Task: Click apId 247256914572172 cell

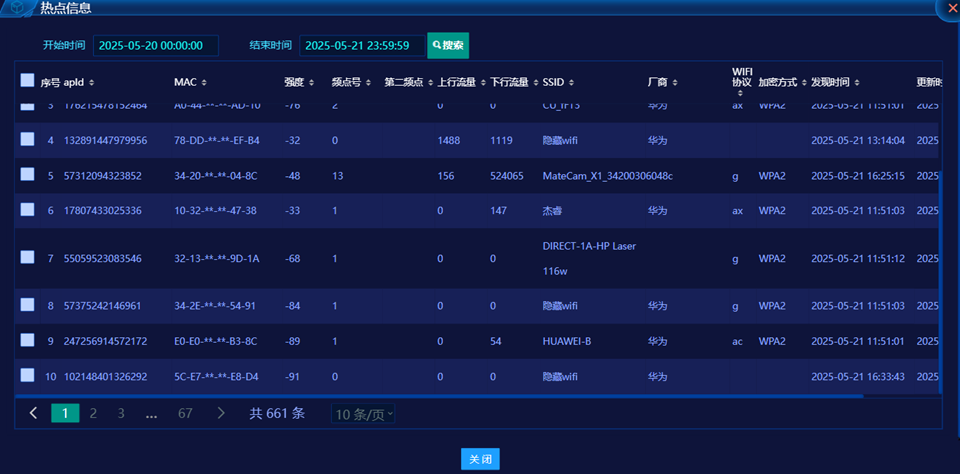Action: 105,341
